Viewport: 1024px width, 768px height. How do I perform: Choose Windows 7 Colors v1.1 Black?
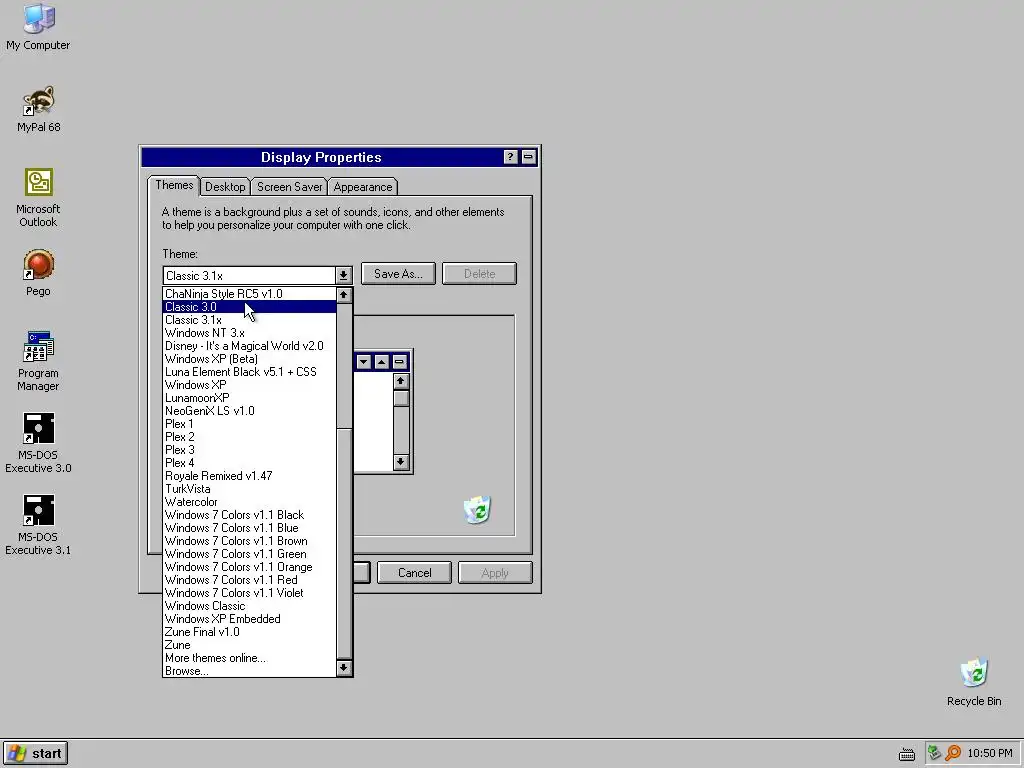point(249,515)
